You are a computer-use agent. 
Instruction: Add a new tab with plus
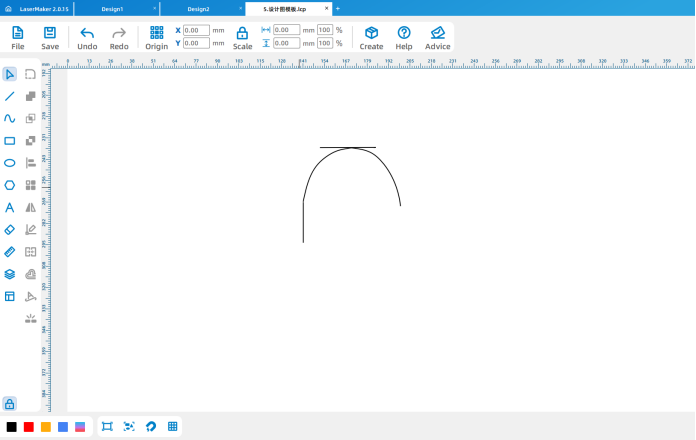[x=338, y=8]
